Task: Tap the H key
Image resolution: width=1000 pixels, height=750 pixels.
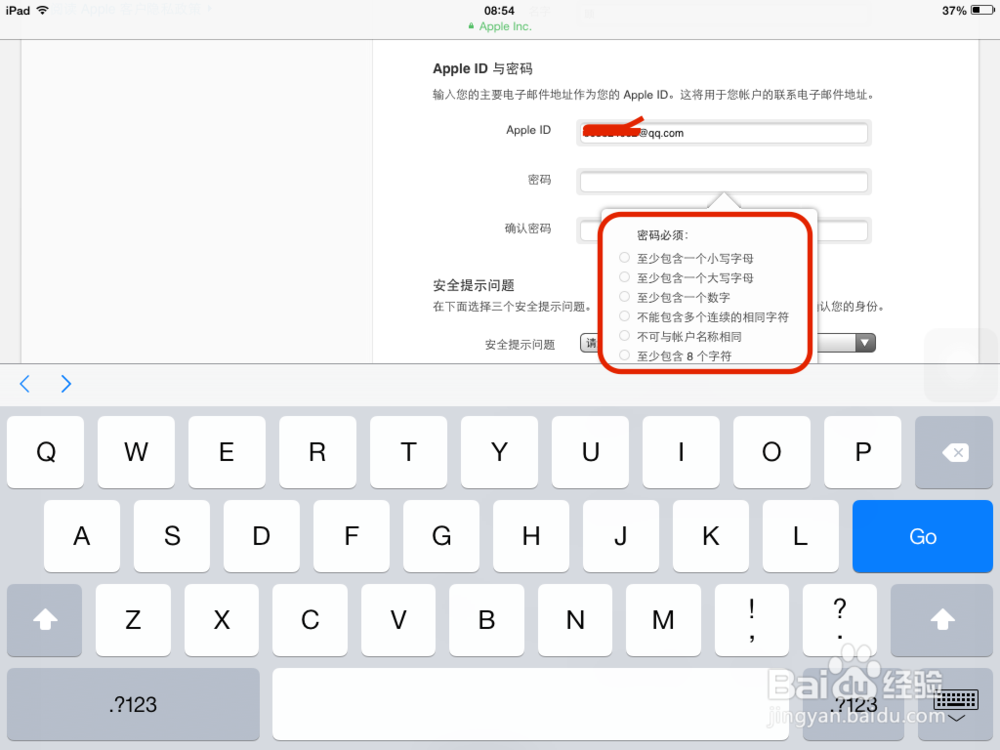Action: tap(531, 536)
